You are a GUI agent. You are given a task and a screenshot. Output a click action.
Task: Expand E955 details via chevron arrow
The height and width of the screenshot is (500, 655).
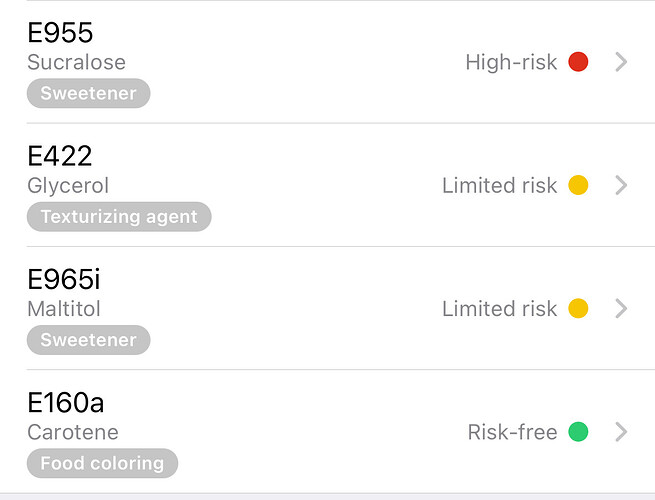pyautogui.click(x=621, y=62)
